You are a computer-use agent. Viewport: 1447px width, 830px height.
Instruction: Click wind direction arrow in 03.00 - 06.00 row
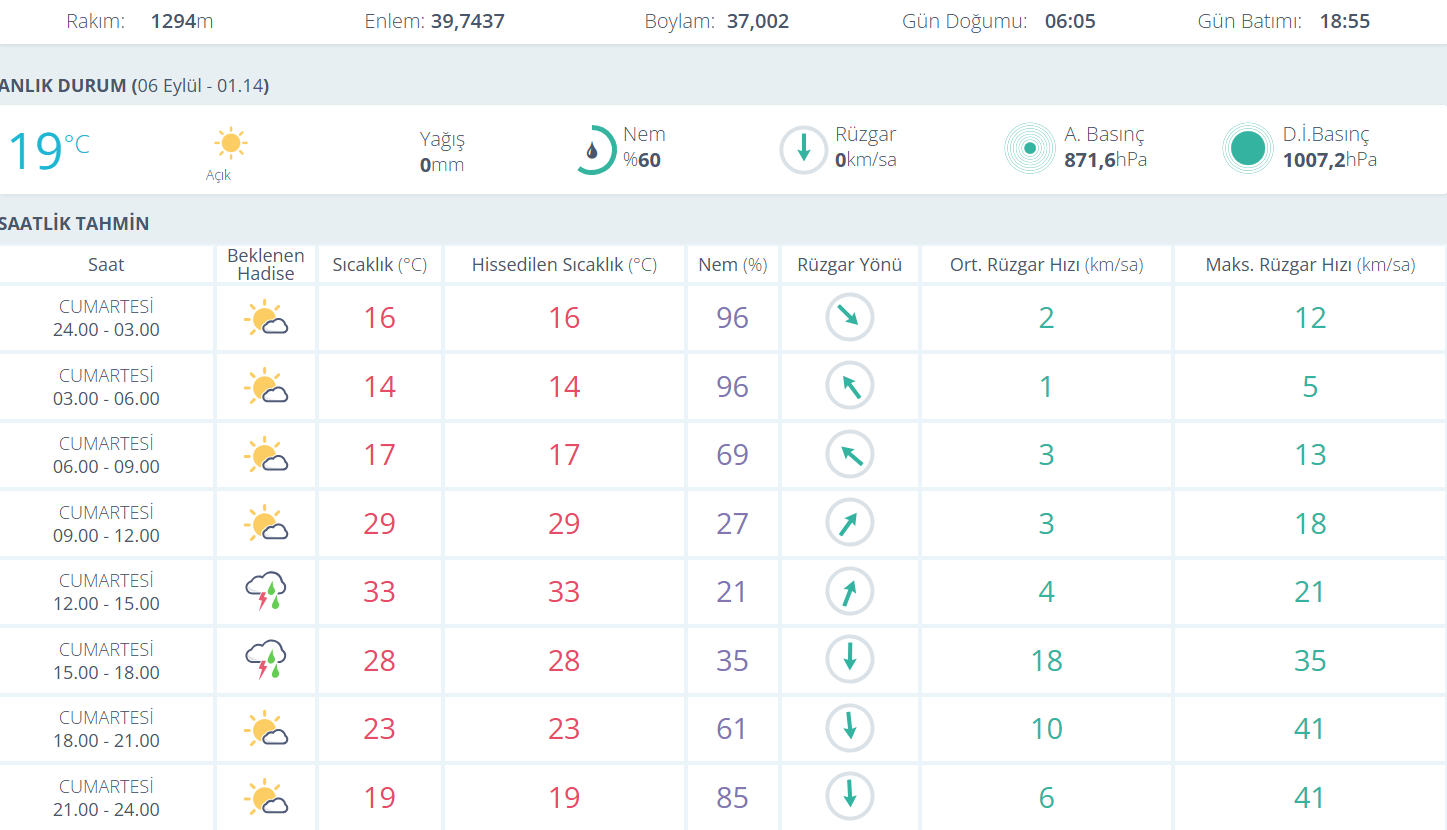coord(849,386)
